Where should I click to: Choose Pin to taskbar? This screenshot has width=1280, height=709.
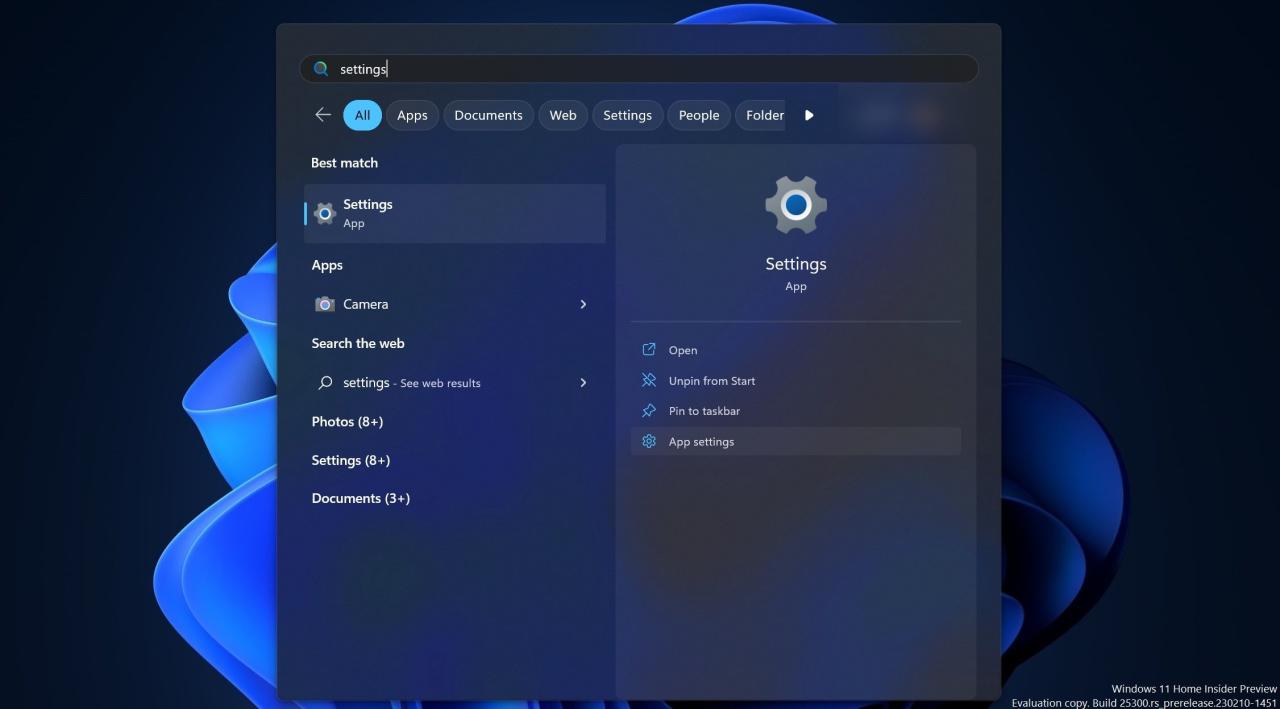tap(796, 411)
